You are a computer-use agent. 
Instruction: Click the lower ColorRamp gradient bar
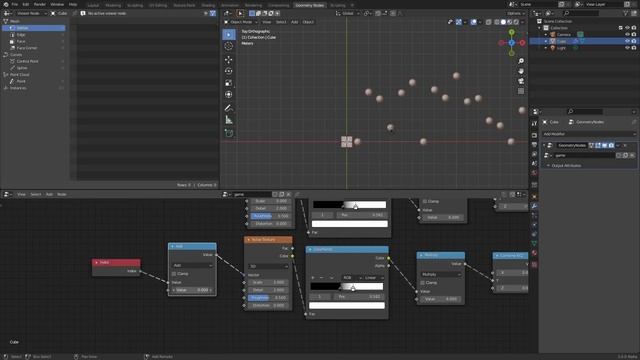[x=347, y=286]
